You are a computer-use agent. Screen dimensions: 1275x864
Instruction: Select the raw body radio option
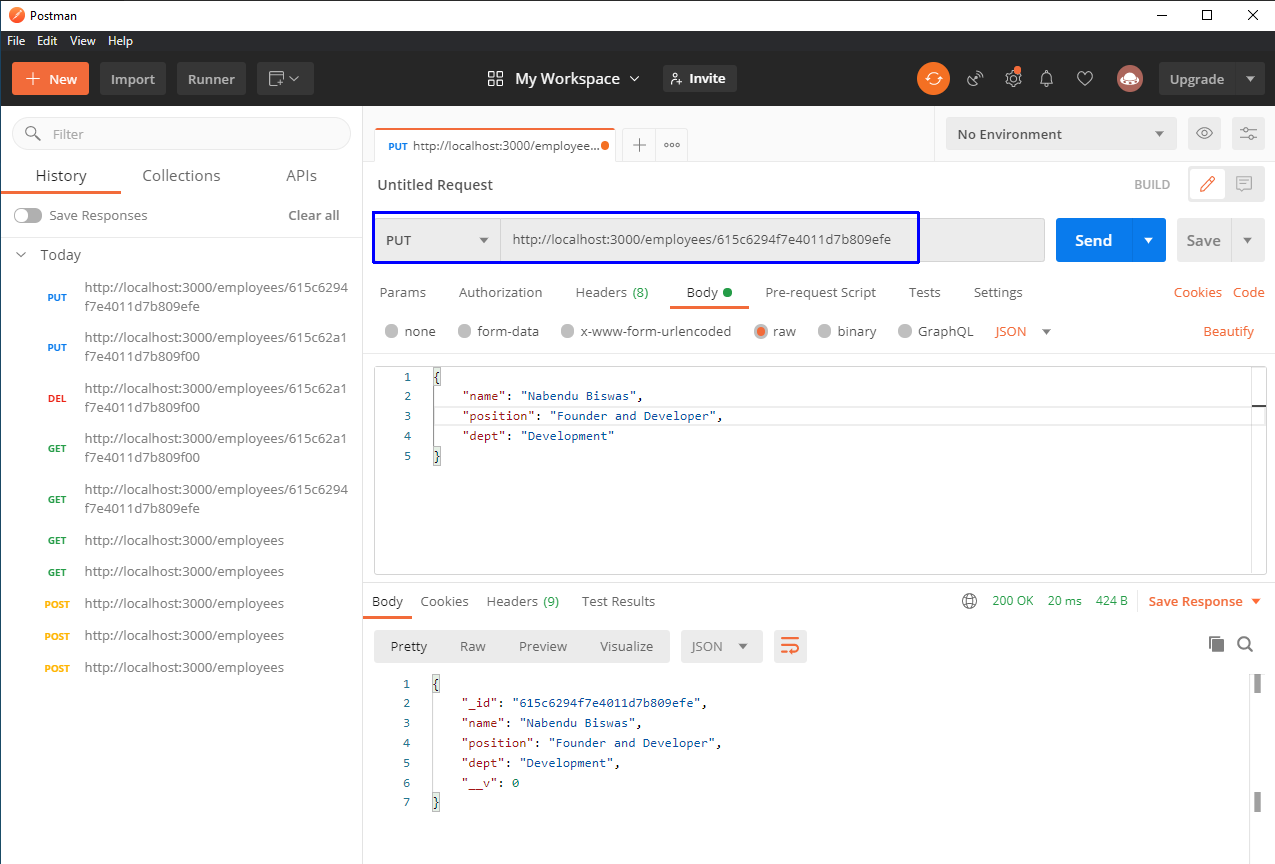[x=761, y=331]
